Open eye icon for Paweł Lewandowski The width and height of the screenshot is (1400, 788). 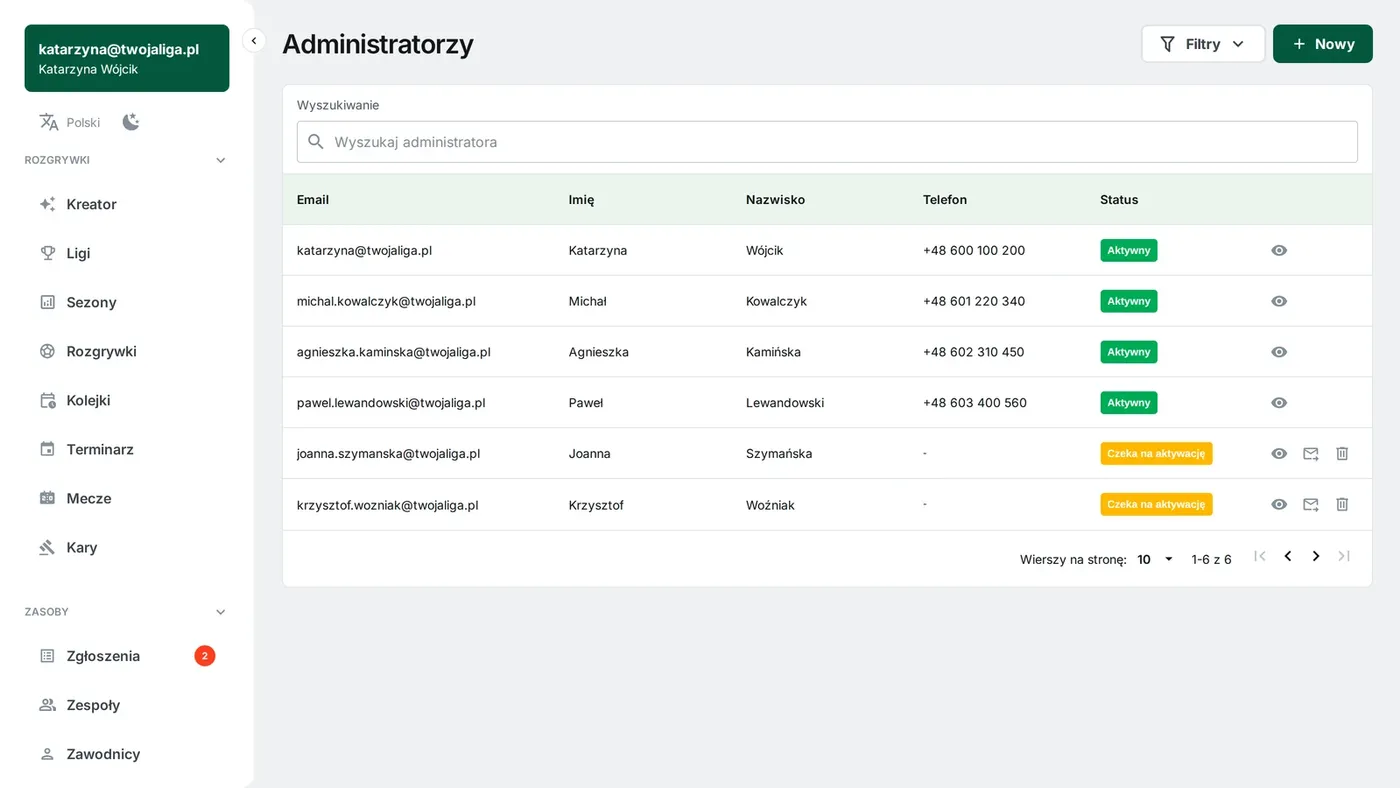pyautogui.click(x=1279, y=403)
